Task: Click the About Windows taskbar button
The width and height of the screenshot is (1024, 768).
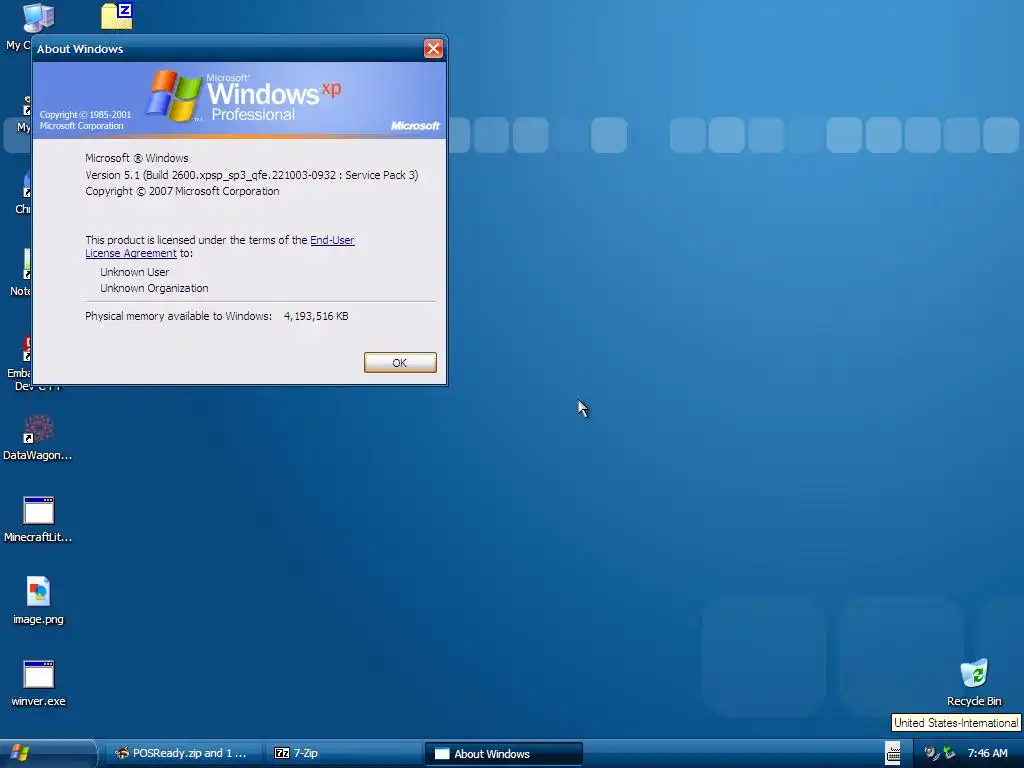Action: pyautogui.click(x=504, y=754)
